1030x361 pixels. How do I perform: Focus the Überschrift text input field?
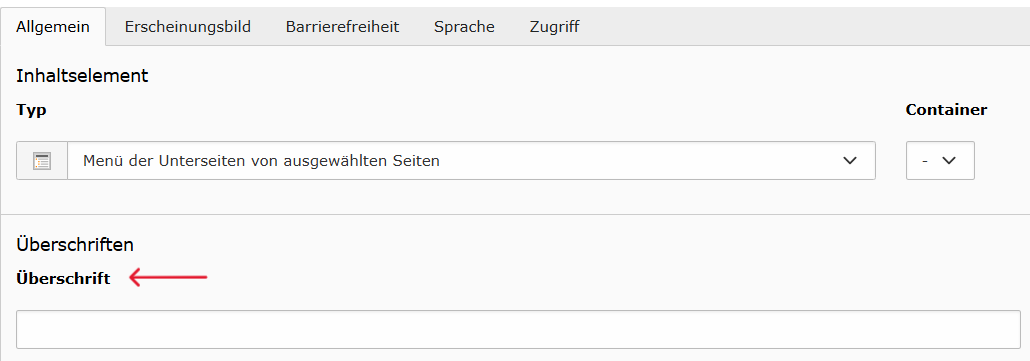[518, 329]
